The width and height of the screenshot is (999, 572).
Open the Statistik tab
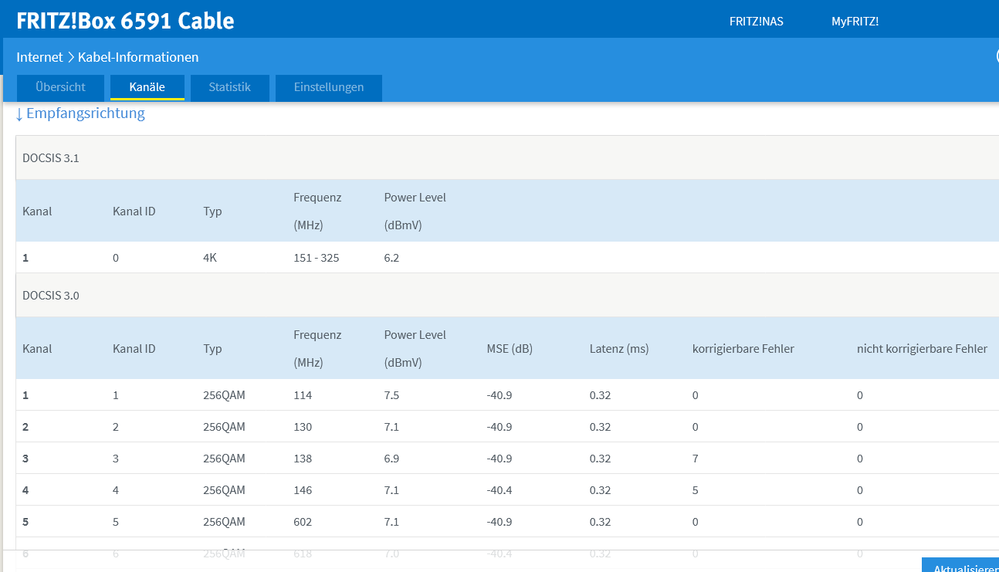point(229,87)
